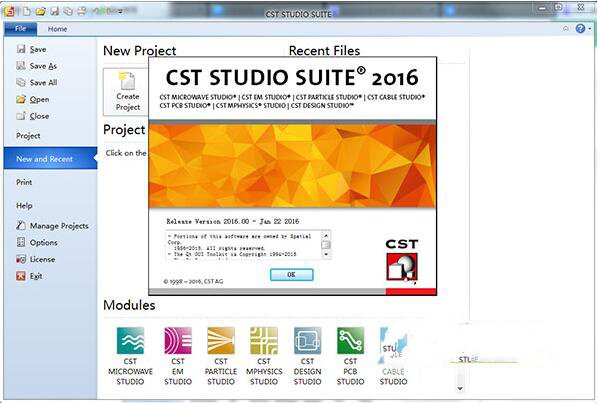Screen dimensions: 597x403
Task: Open the Options entry
Action: [37, 242]
